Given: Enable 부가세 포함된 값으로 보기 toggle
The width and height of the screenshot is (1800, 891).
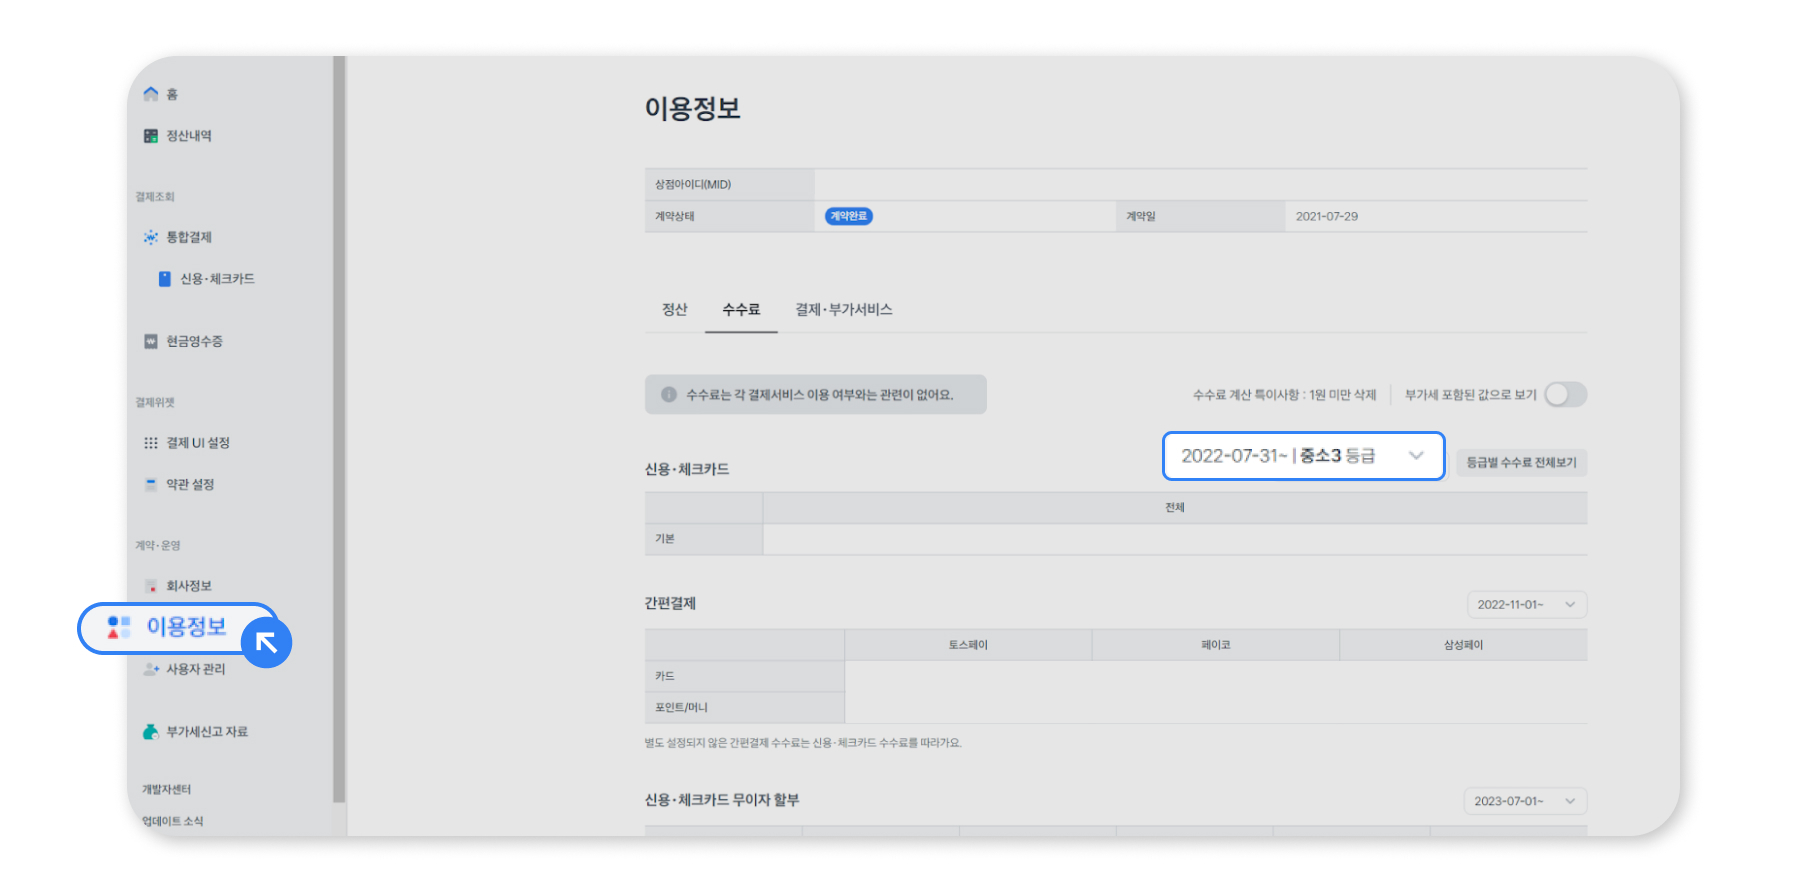Looking at the screenshot, I should click(x=1565, y=395).
